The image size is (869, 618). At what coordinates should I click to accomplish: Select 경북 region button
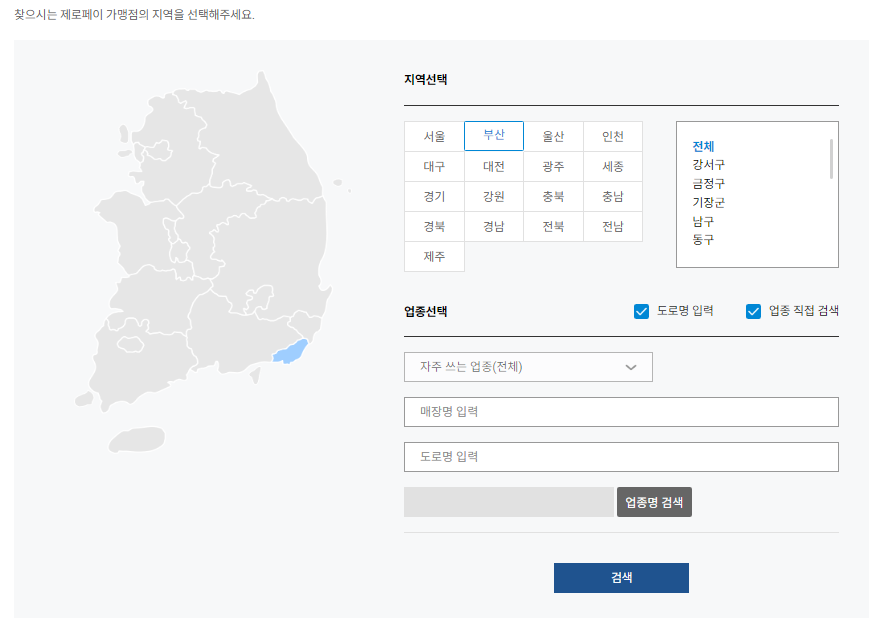point(434,226)
